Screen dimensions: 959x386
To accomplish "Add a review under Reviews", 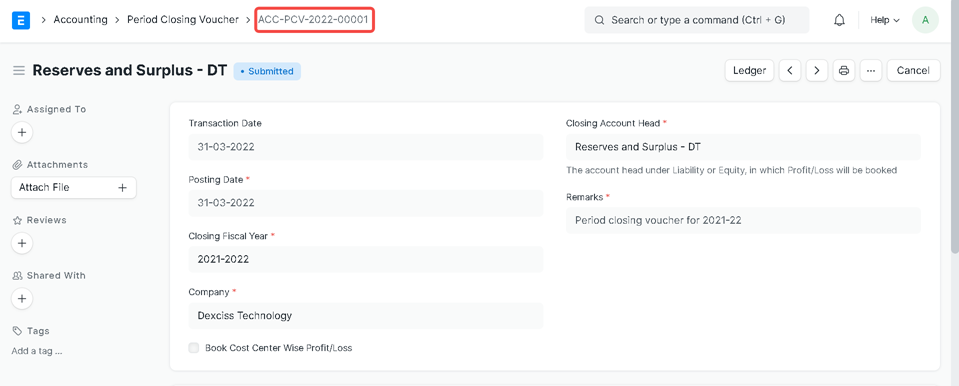I will [22, 243].
